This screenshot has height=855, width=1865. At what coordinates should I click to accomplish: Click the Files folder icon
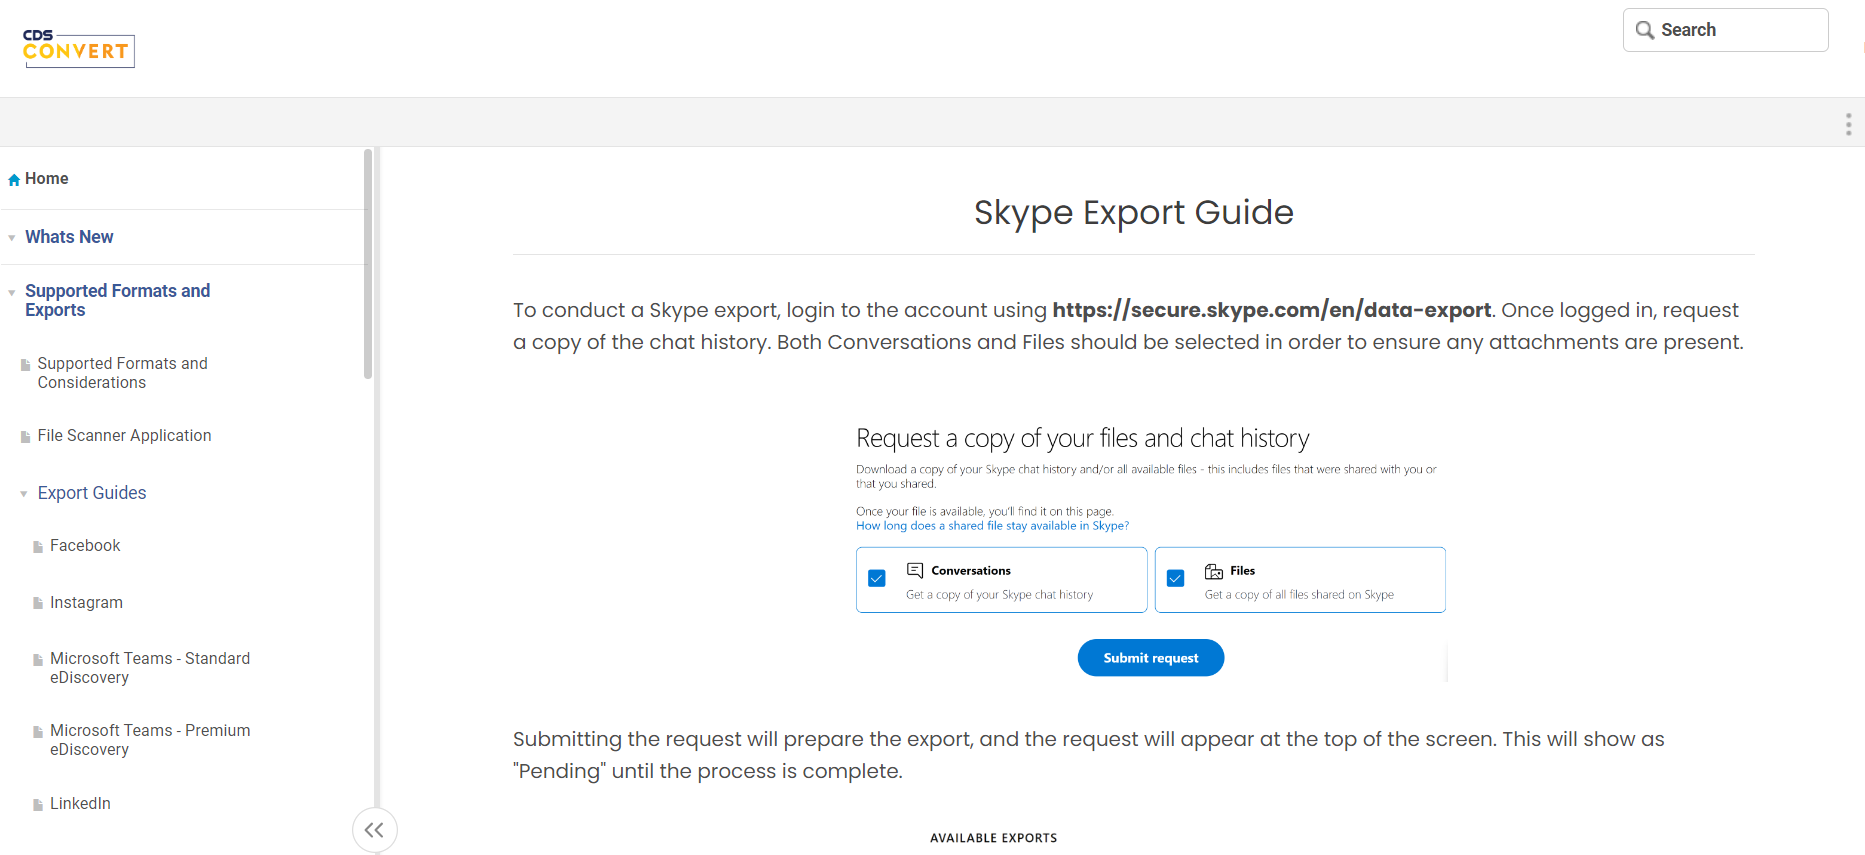[x=1214, y=571]
